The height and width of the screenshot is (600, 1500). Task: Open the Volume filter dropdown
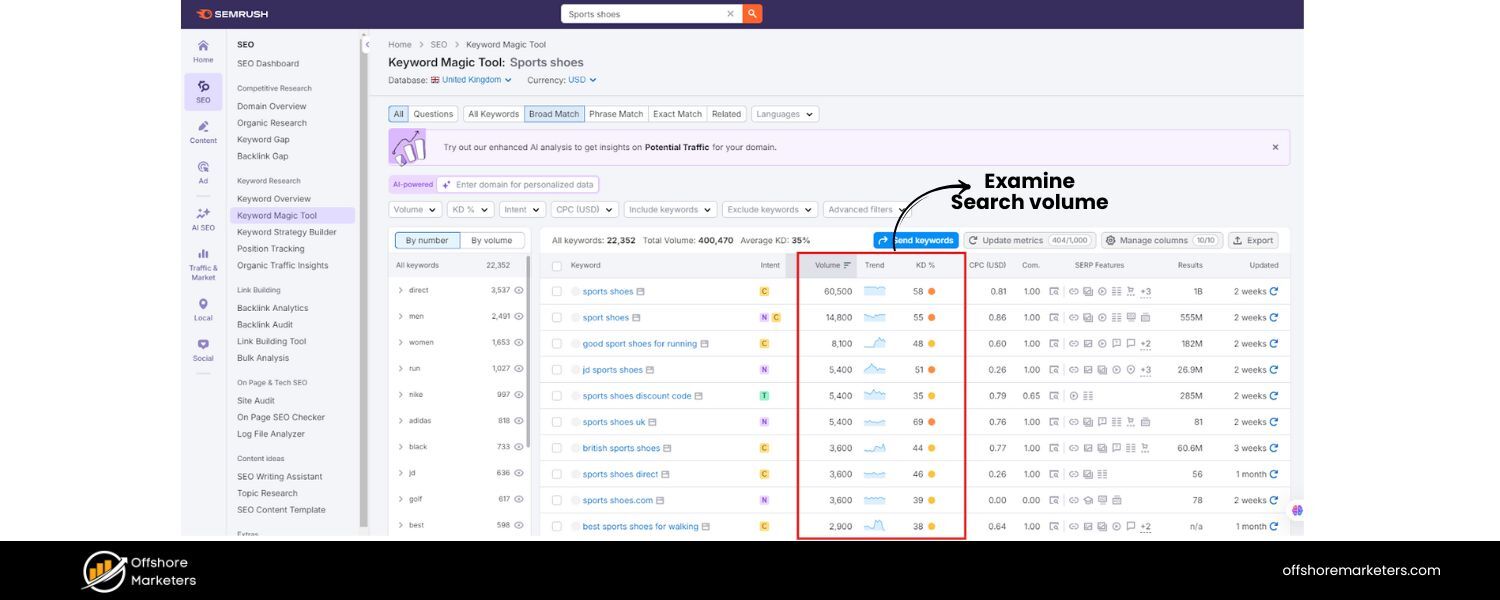[x=414, y=209]
